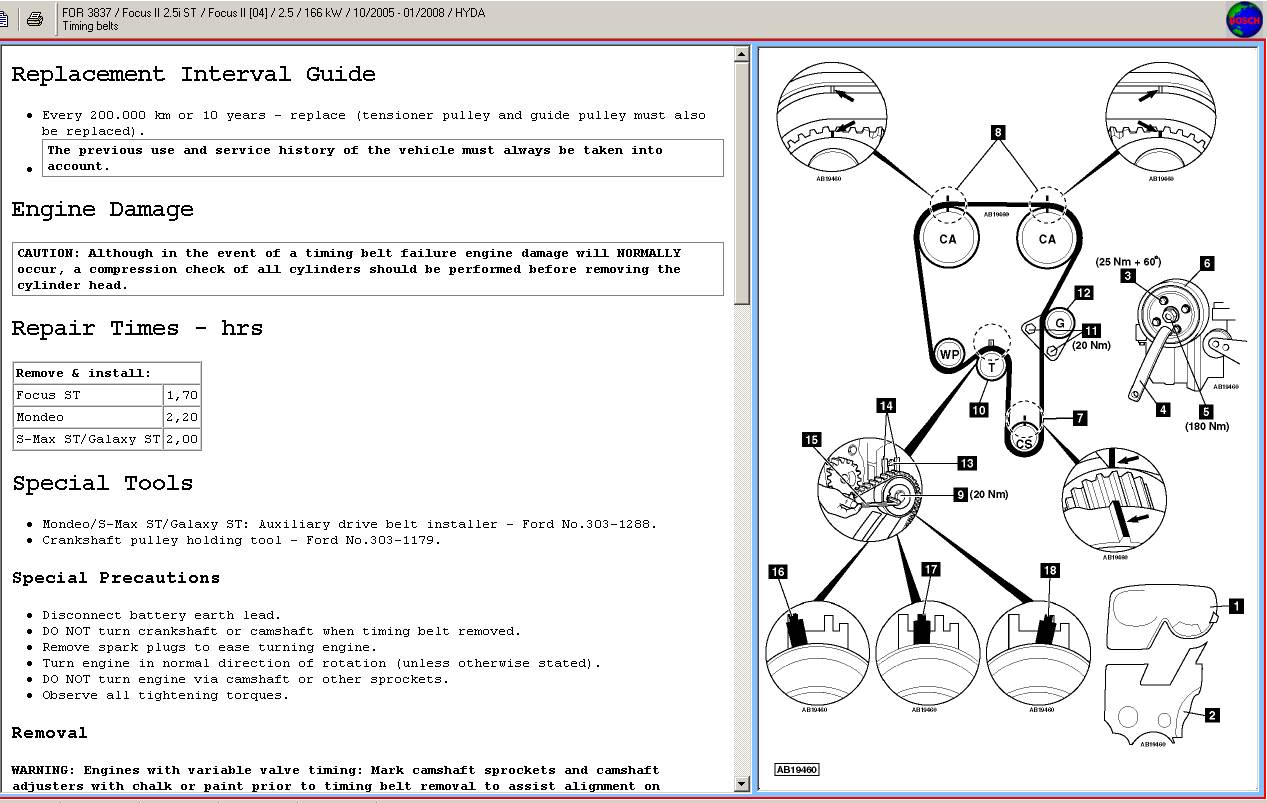
Task: Click the document page icon beside the printer
Action: (5, 19)
